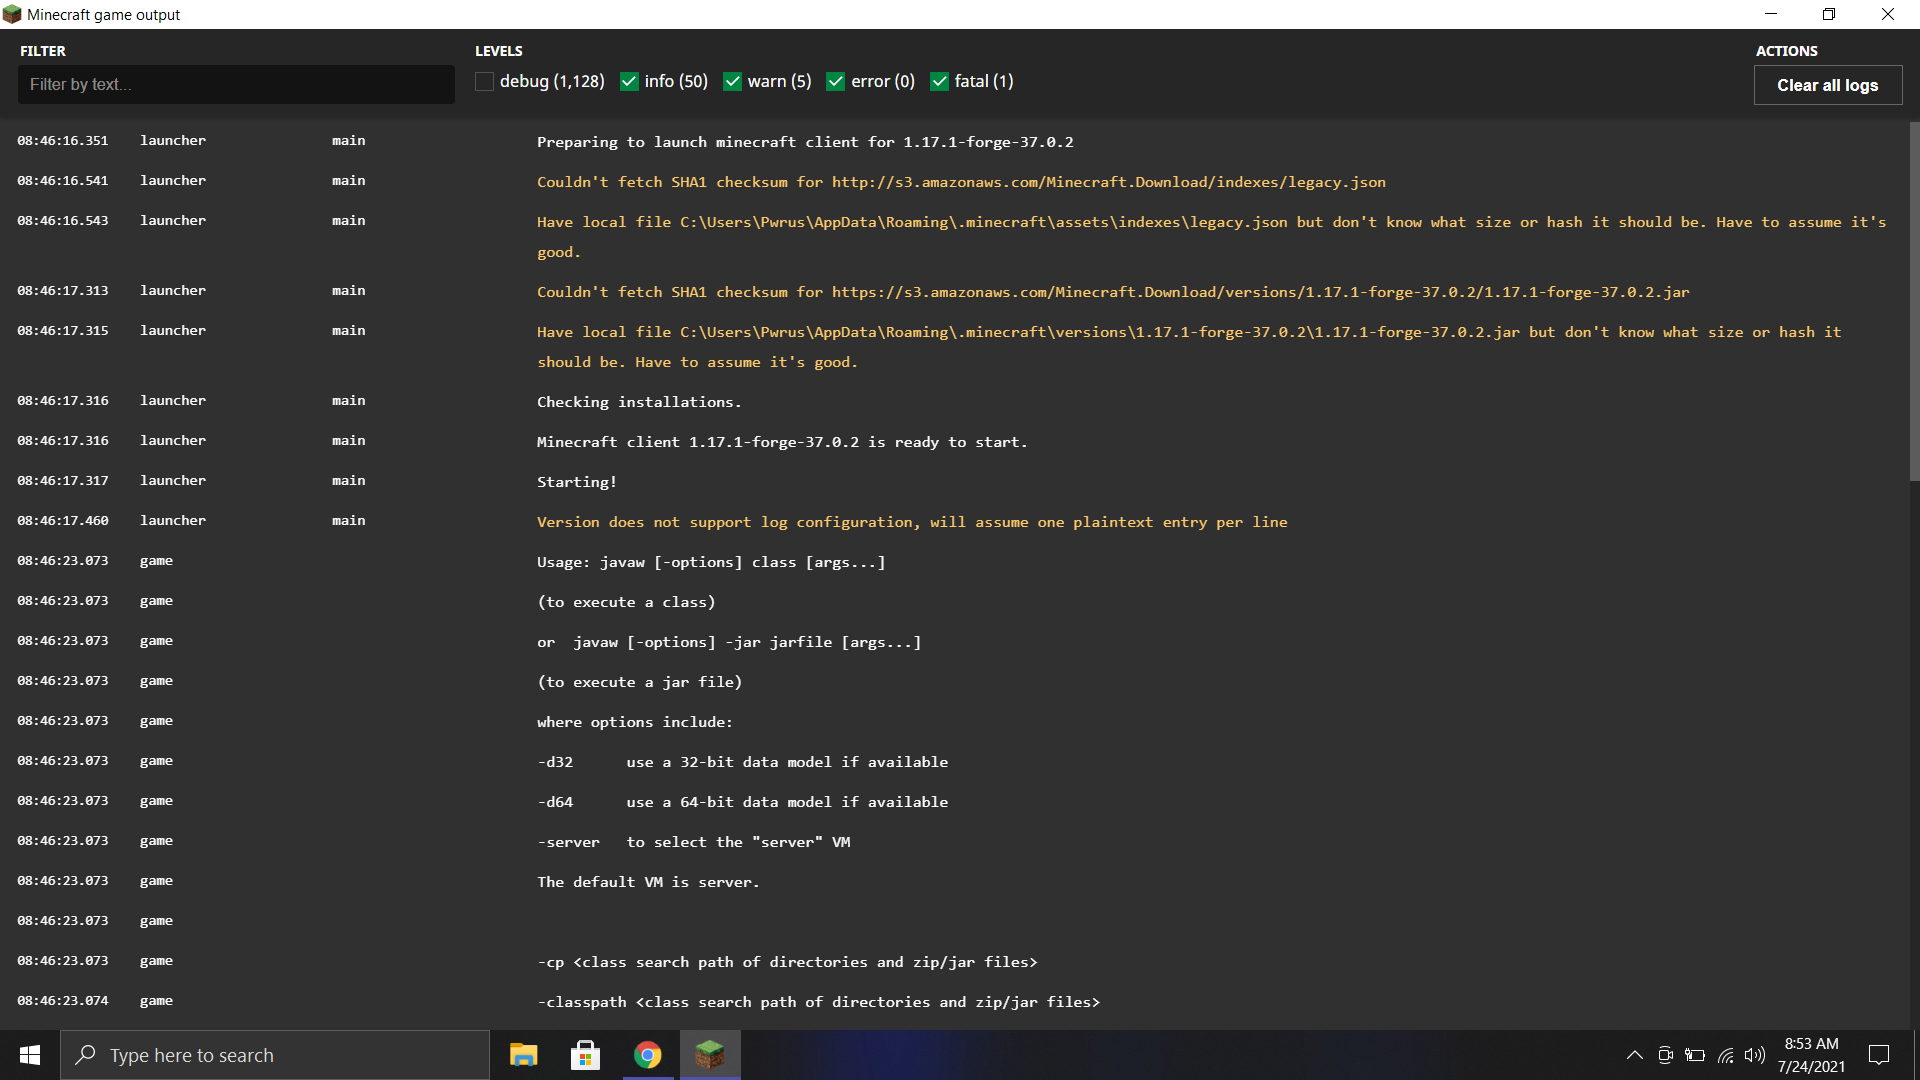Toggle the warn log level checkbox

click(x=733, y=80)
